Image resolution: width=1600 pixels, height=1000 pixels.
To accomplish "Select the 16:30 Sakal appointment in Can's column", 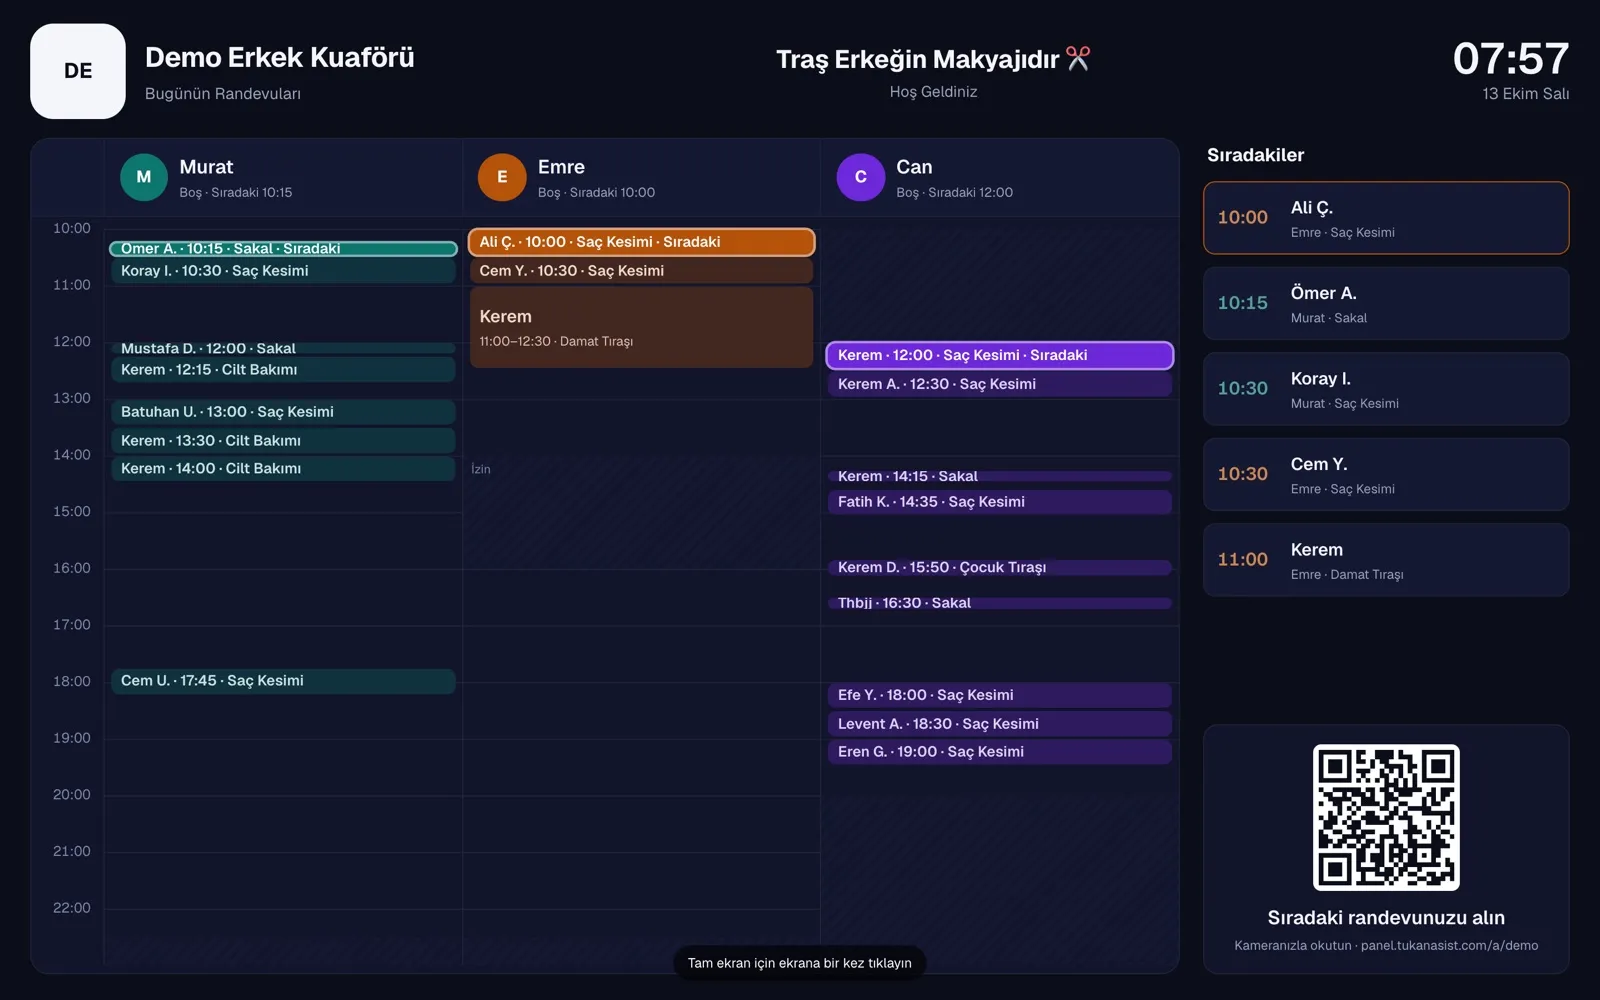I will pyautogui.click(x=999, y=603).
